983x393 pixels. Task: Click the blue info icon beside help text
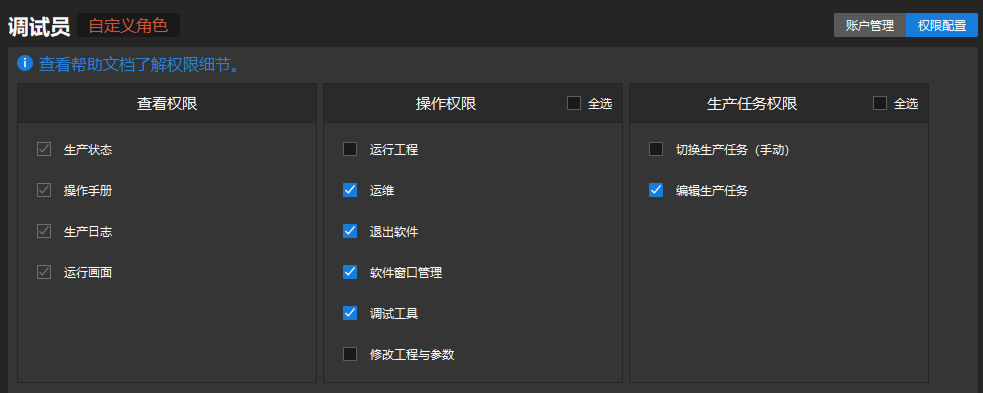coord(24,63)
